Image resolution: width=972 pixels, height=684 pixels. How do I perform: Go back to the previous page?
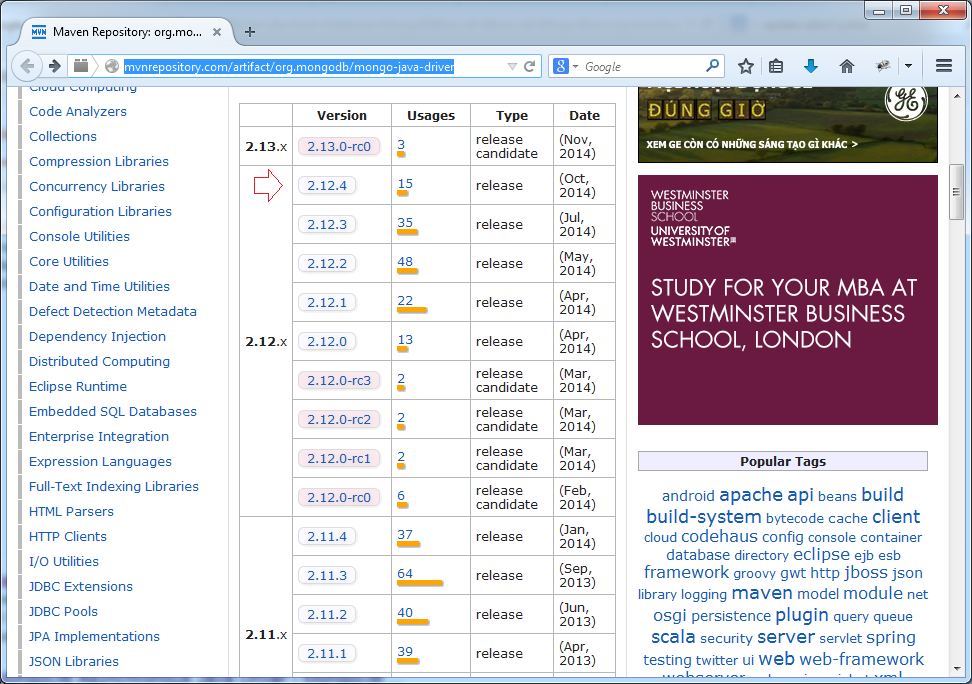click(x=27, y=66)
